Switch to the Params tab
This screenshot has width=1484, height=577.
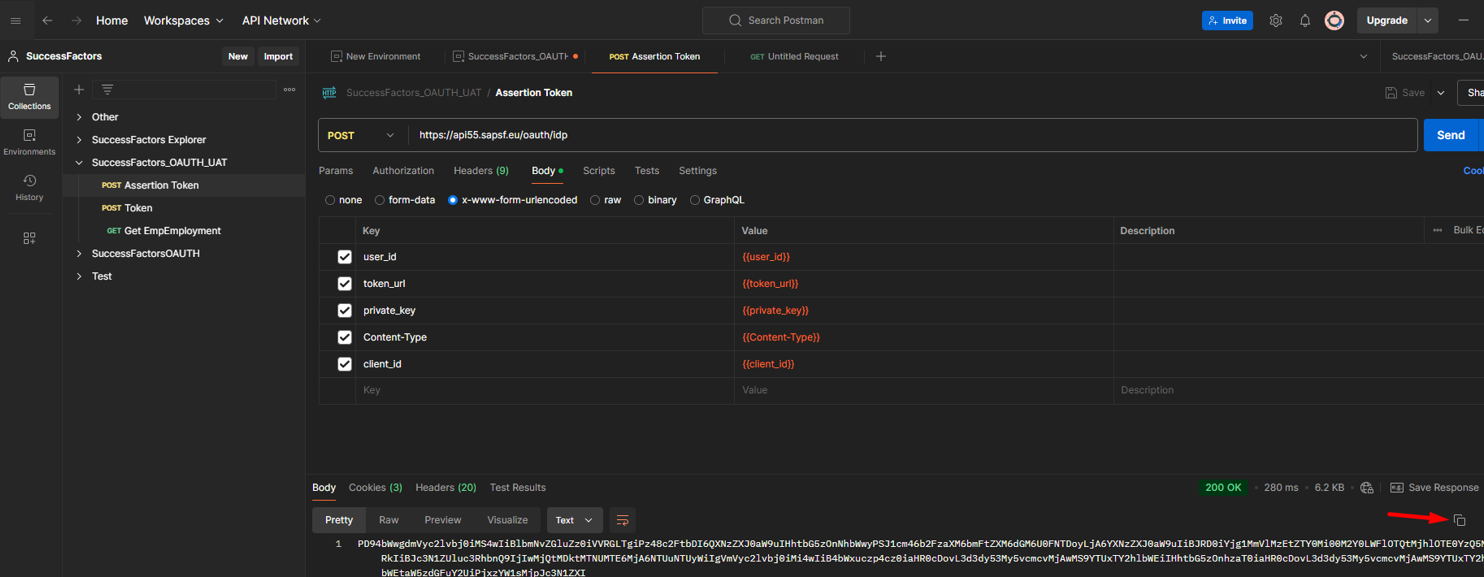(336, 171)
